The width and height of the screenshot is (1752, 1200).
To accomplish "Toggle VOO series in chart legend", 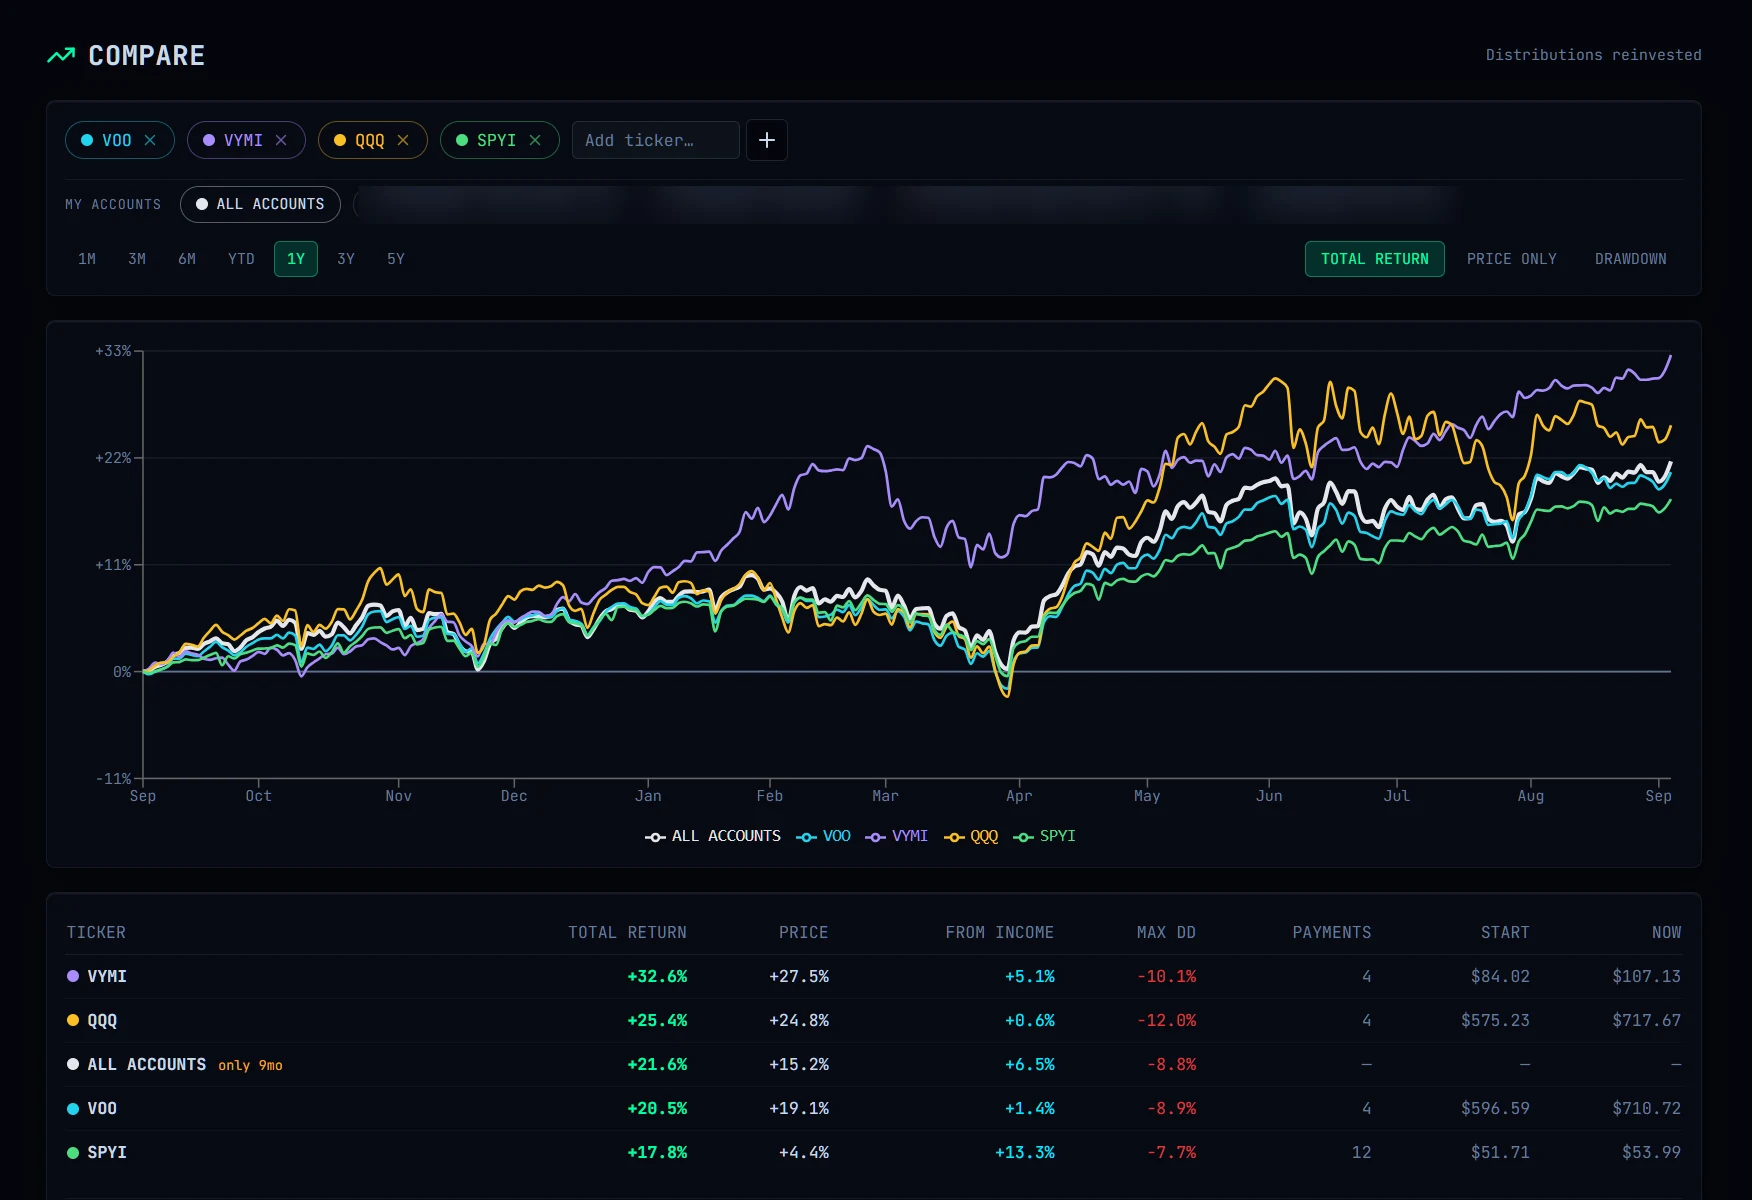I will tap(824, 836).
